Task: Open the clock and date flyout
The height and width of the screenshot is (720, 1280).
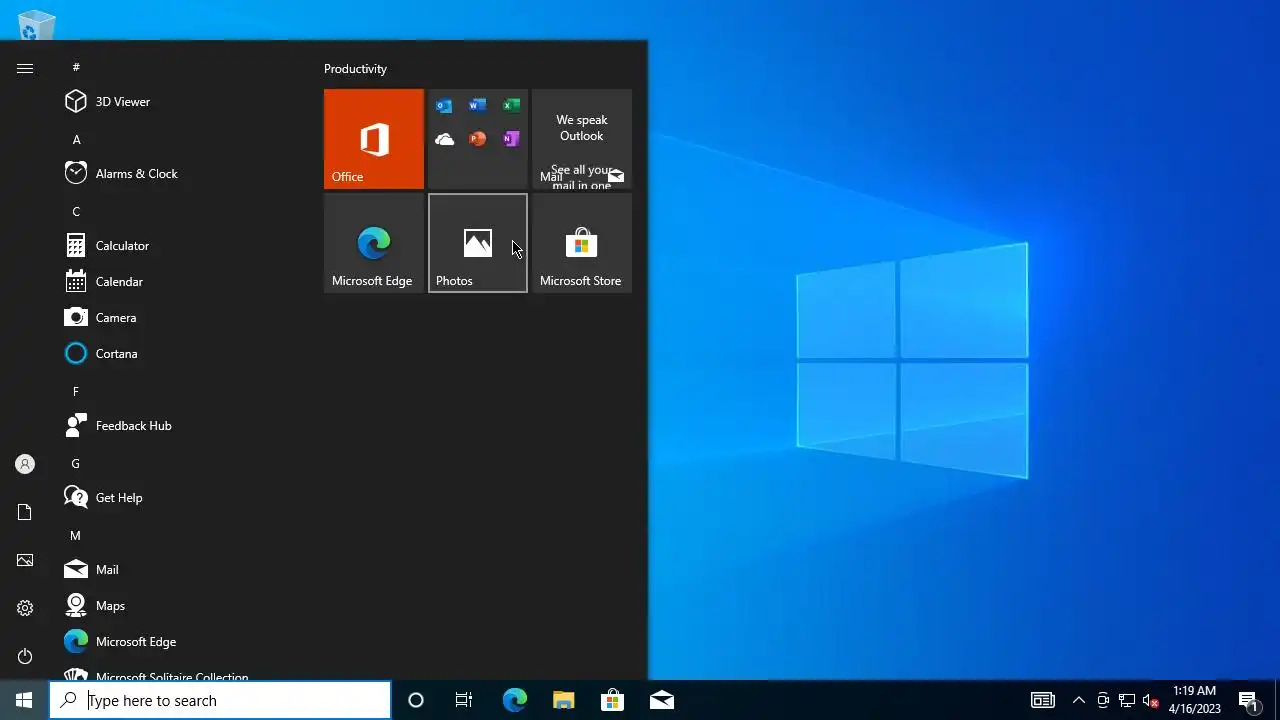Action: [1195, 700]
